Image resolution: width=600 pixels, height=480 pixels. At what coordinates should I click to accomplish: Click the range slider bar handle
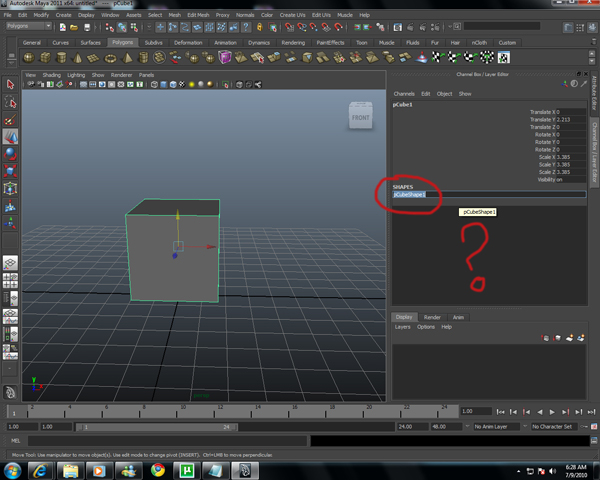click(x=156, y=427)
